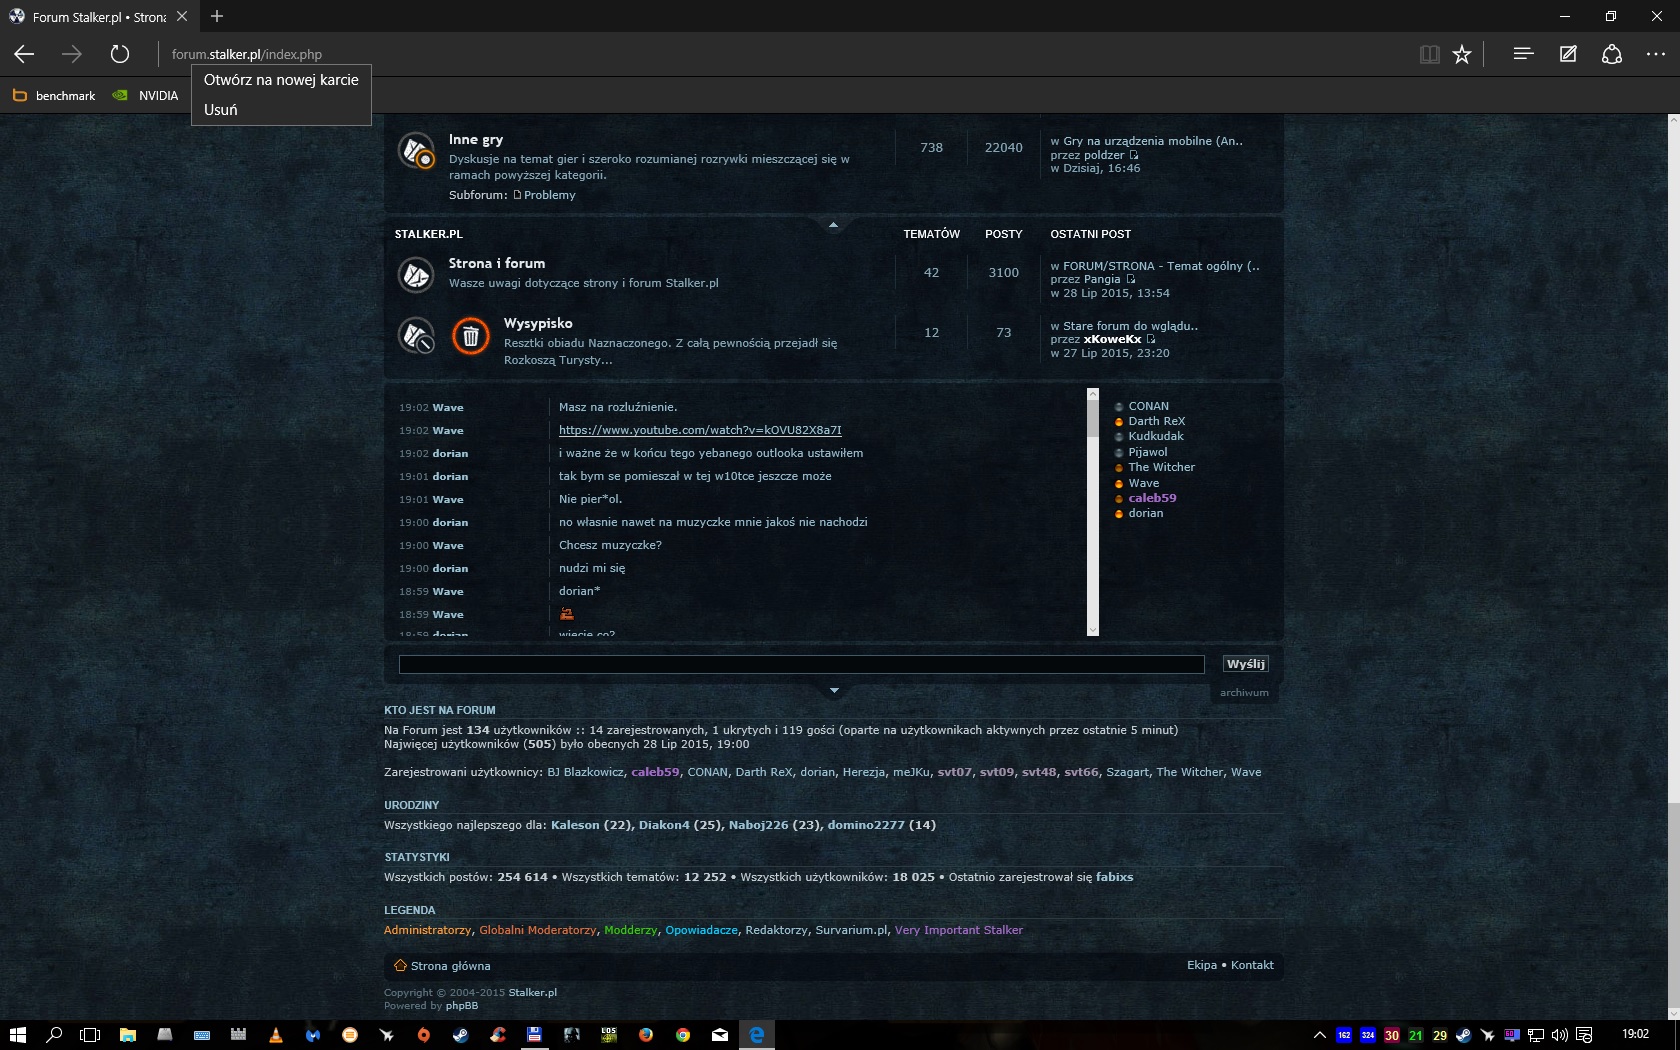Close the Forum Stalker.pl tab

182,16
